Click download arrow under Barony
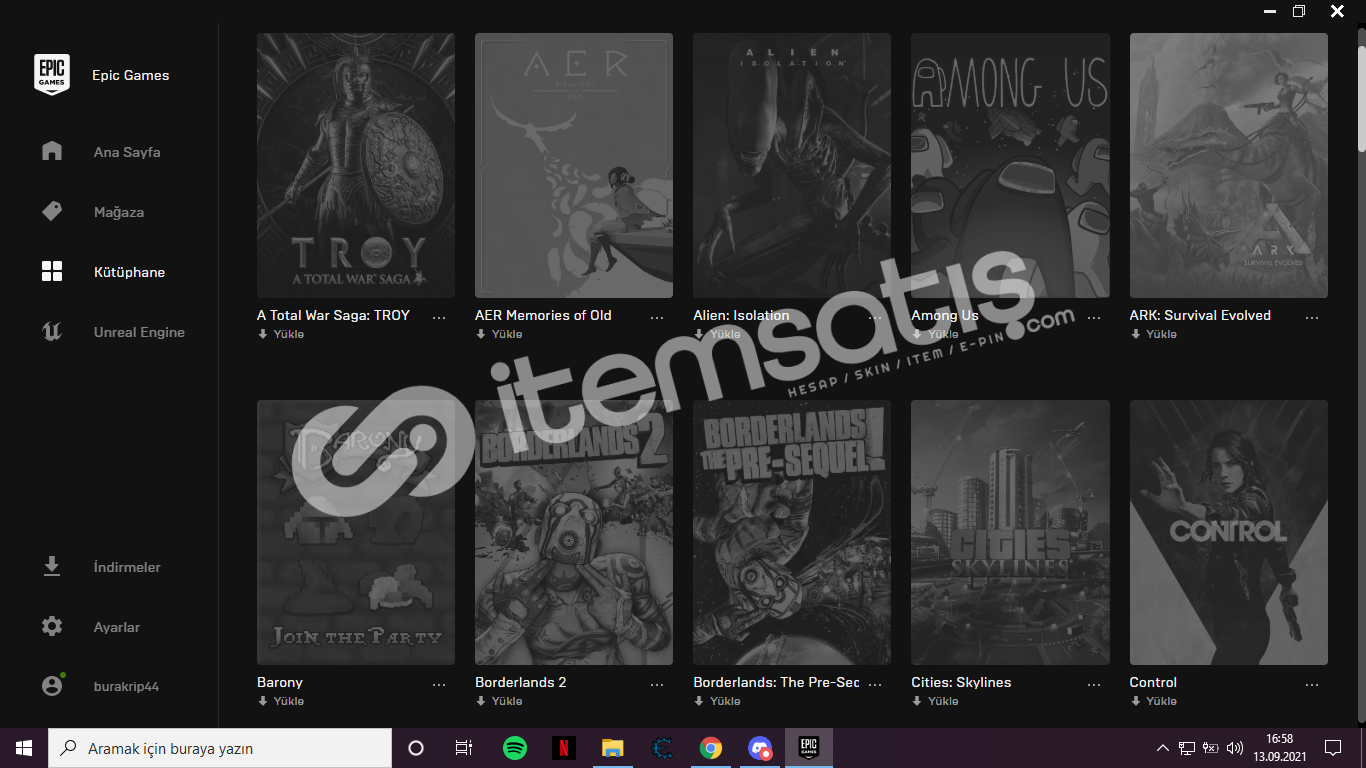The width and height of the screenshot is (1366, 768). click(262, 701)
